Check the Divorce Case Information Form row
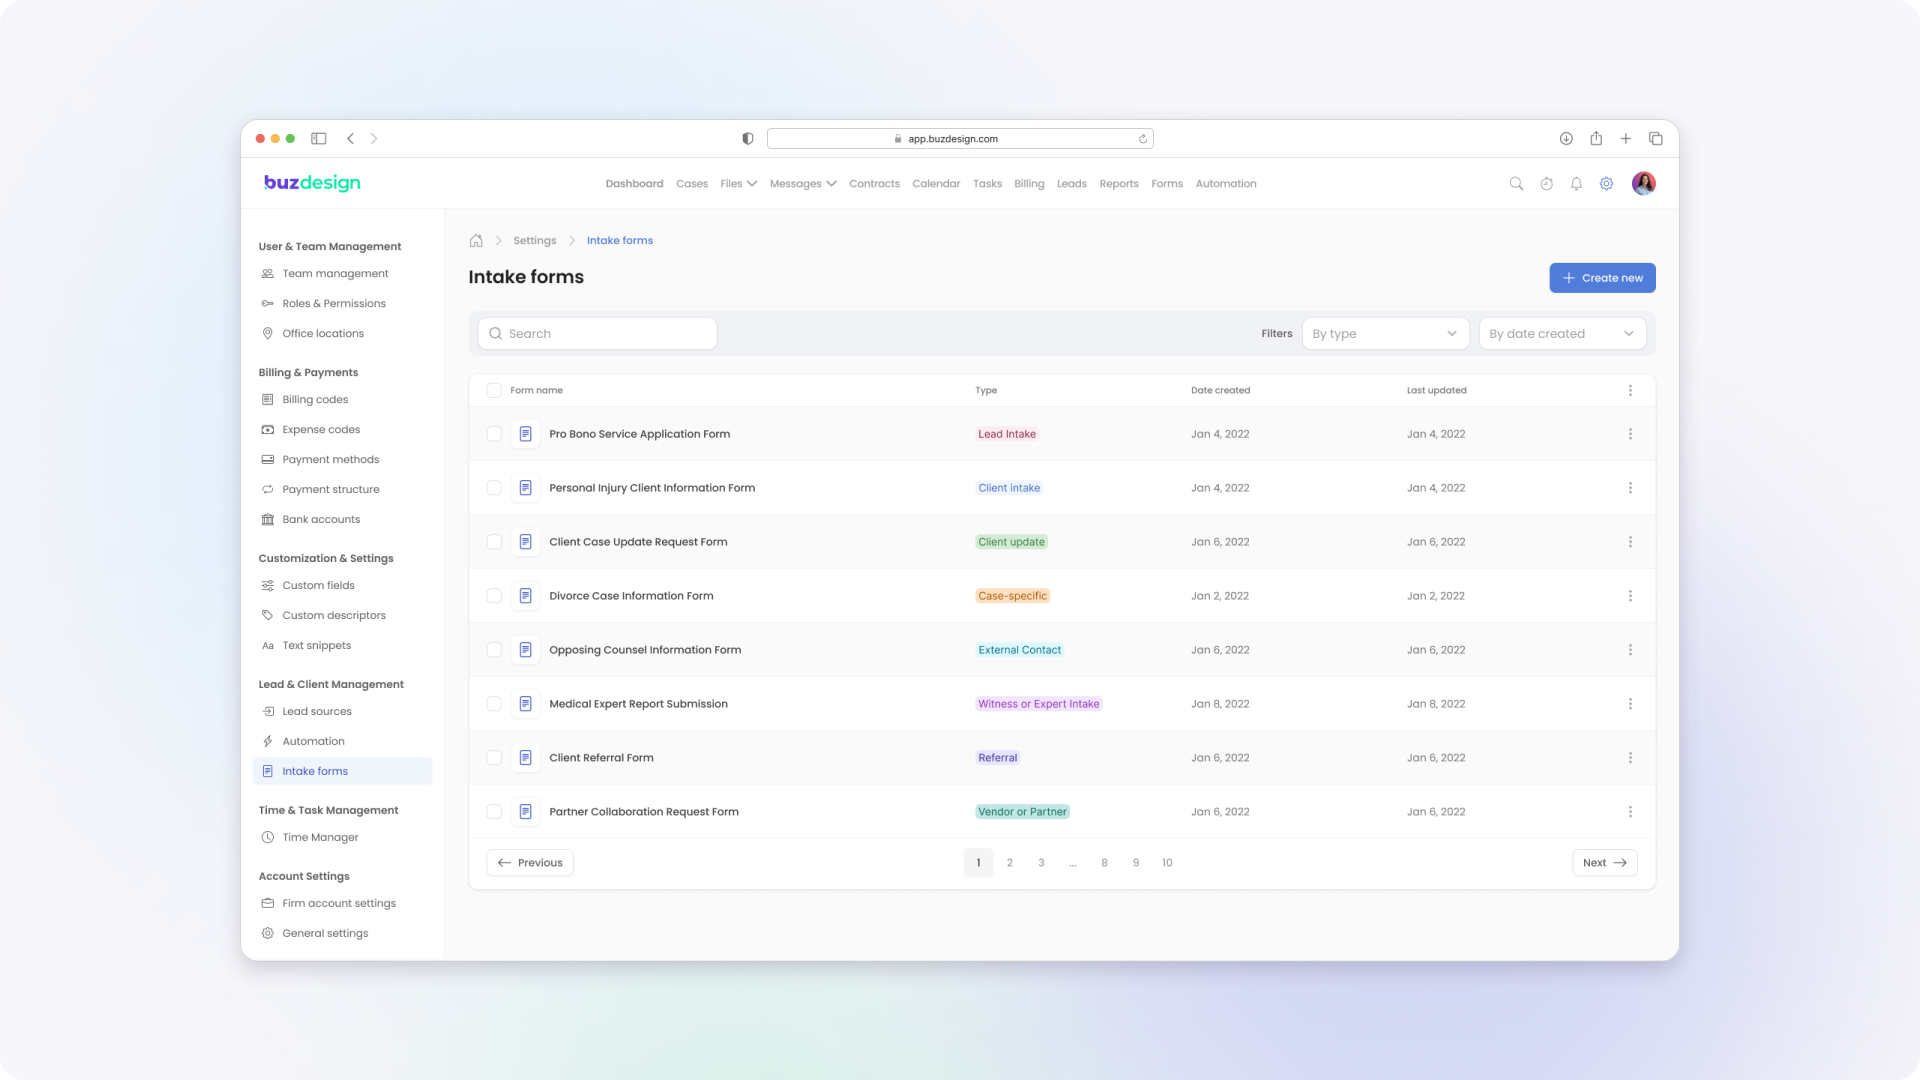 click(494, 596)
